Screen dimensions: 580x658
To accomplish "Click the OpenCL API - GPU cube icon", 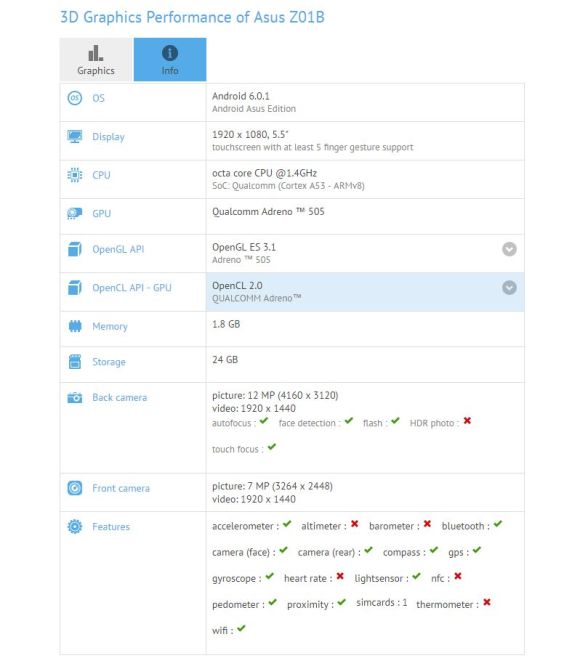I will tap(75, 287).
